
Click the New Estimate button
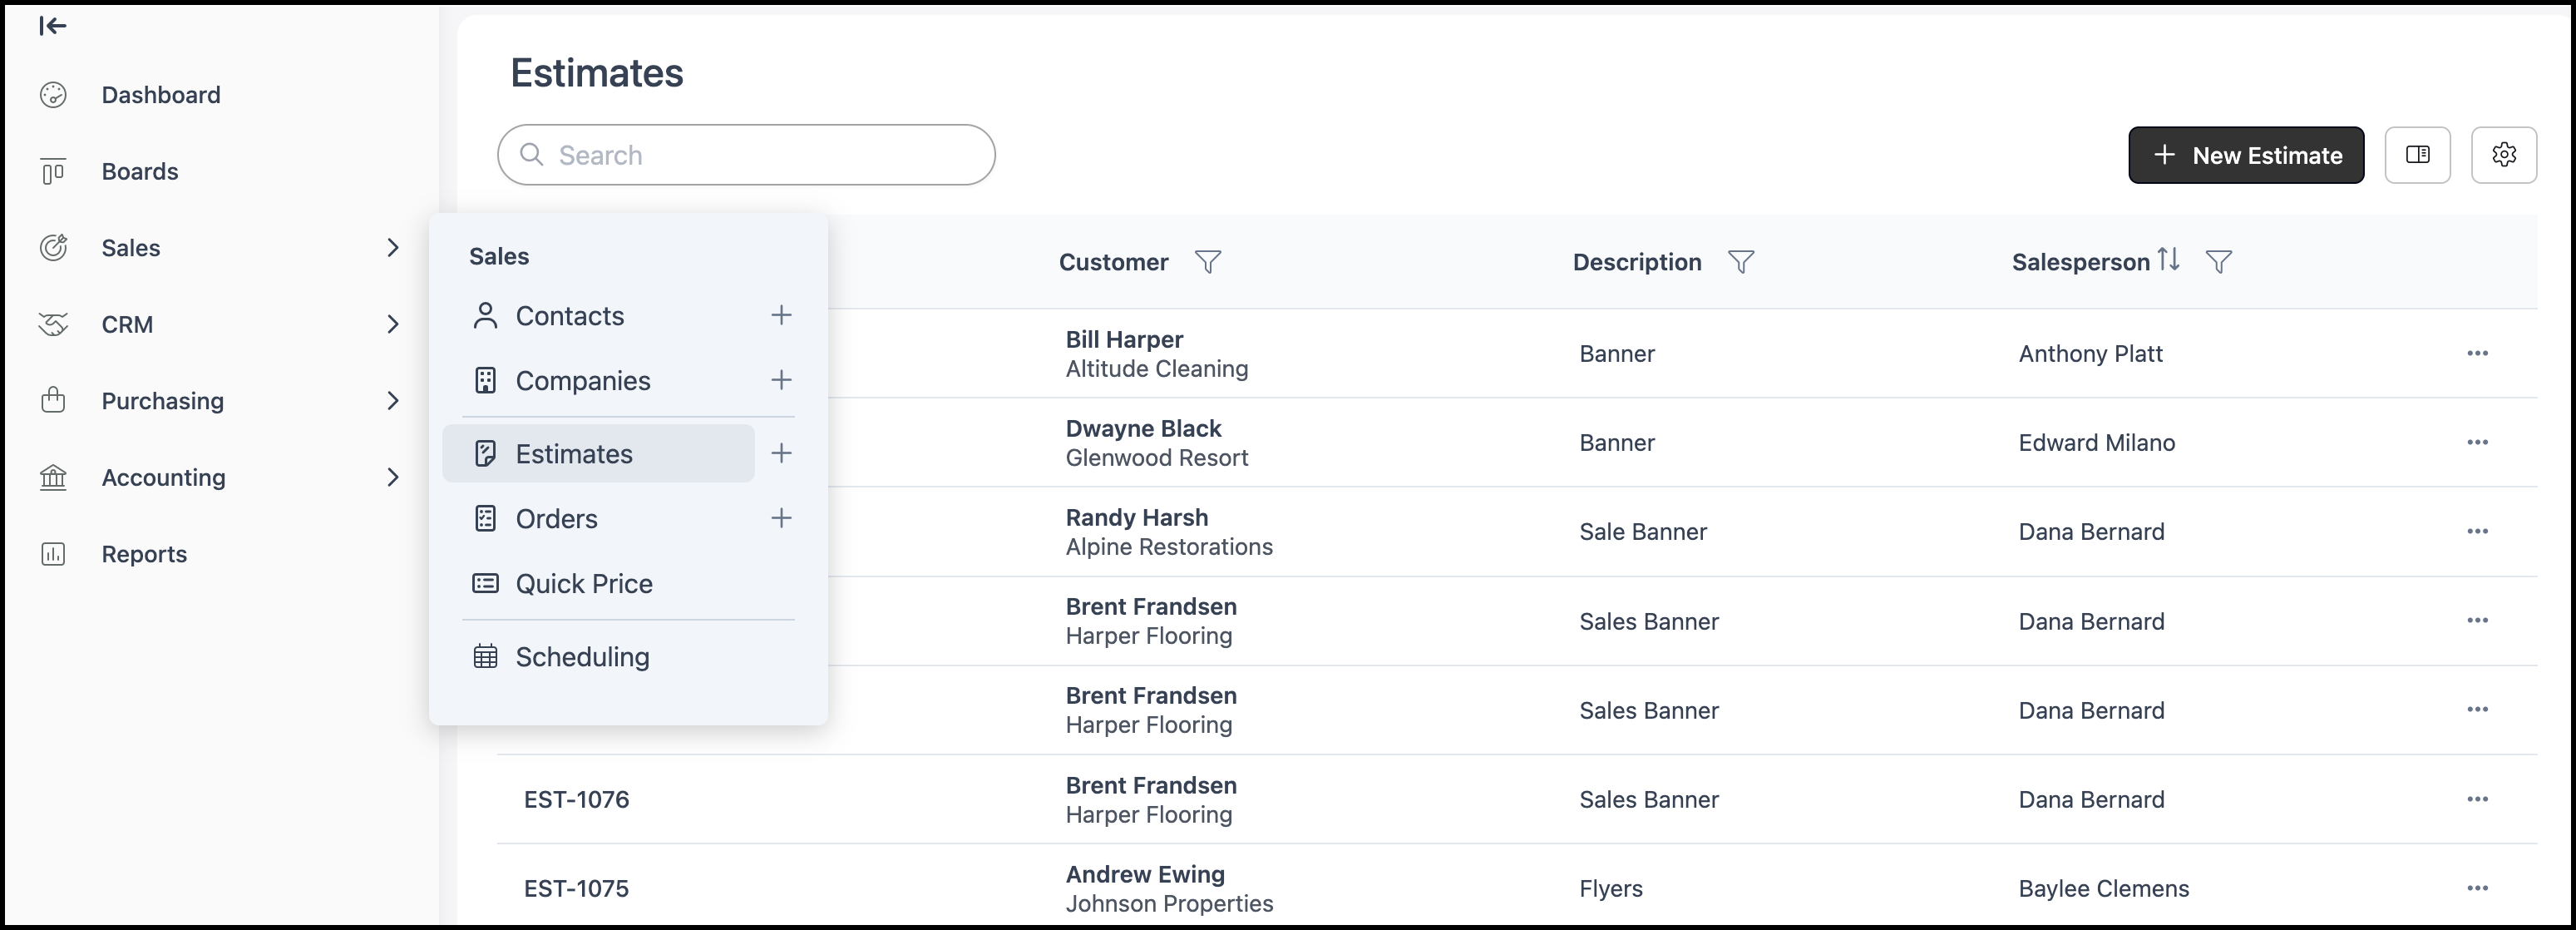coord(2246,155)
